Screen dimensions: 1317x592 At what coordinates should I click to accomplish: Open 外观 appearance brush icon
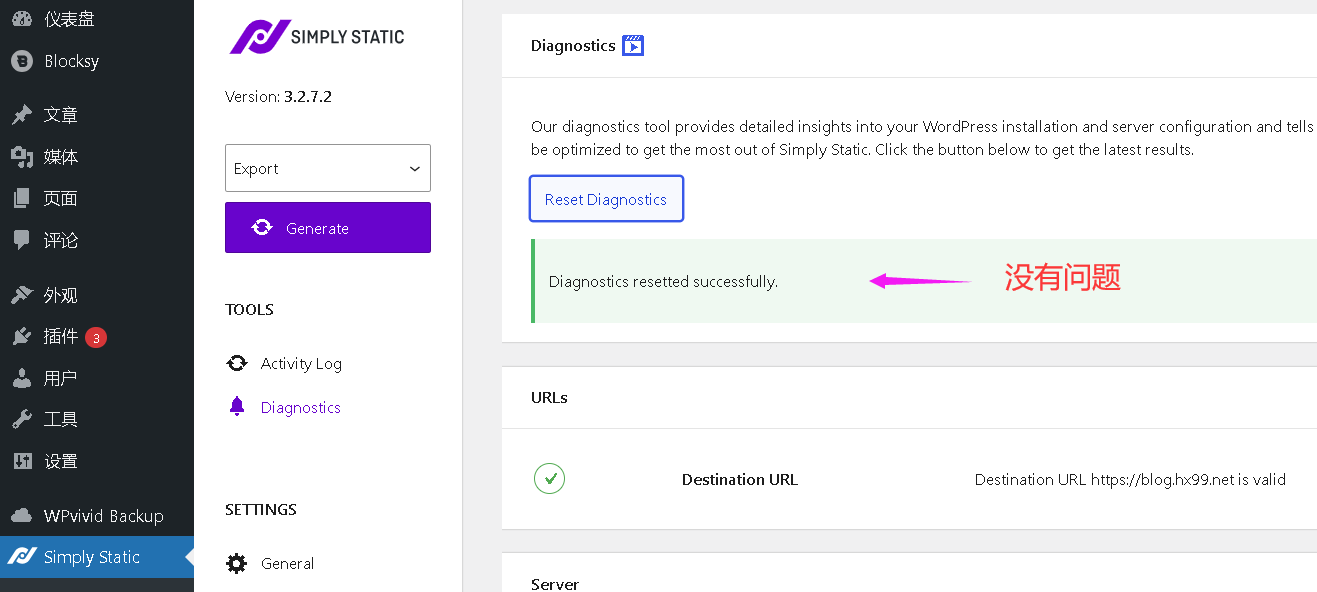[21, 295]
